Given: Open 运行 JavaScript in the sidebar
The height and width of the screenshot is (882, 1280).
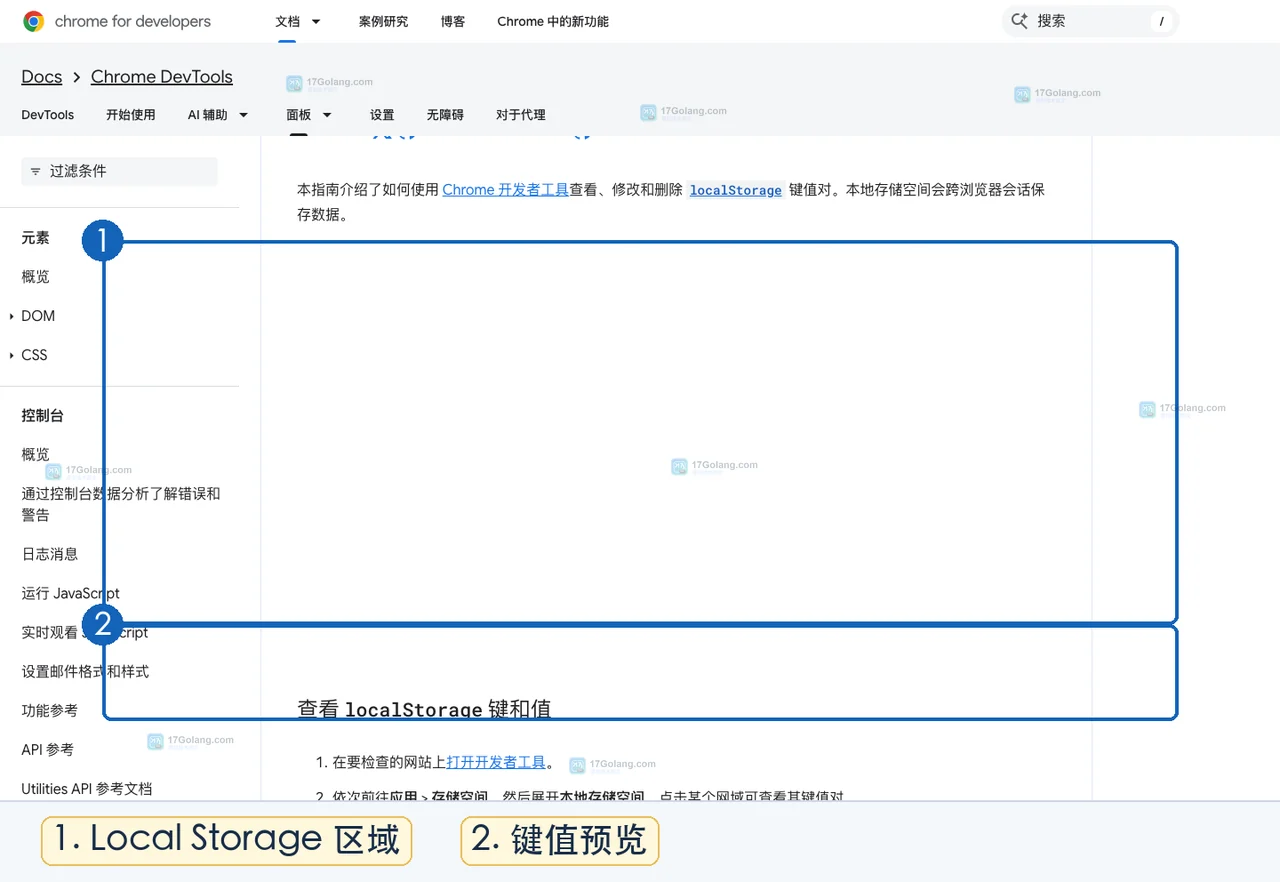Looking at the screenshot, I should (71, 594).
